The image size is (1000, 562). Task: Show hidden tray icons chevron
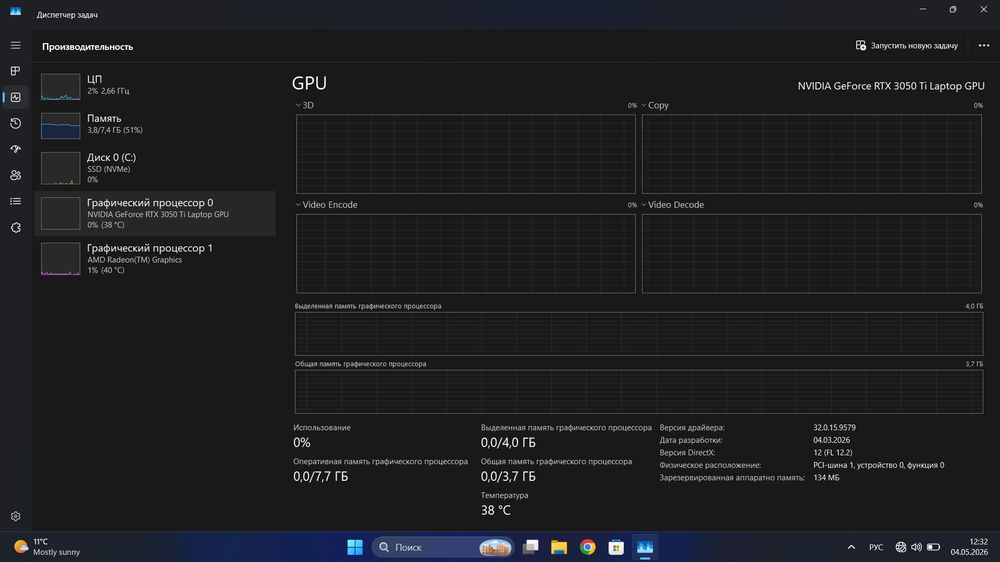[851, 547]
